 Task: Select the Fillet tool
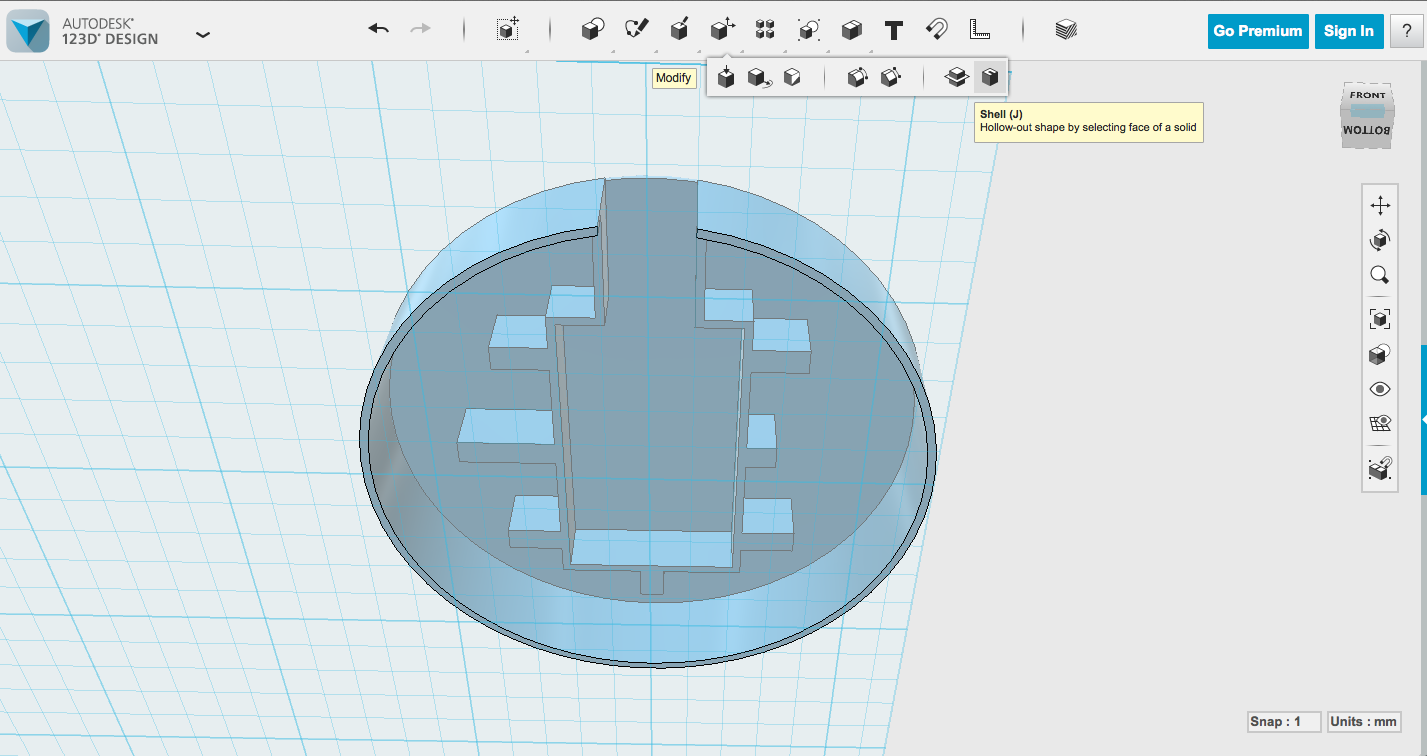(857, 77)
